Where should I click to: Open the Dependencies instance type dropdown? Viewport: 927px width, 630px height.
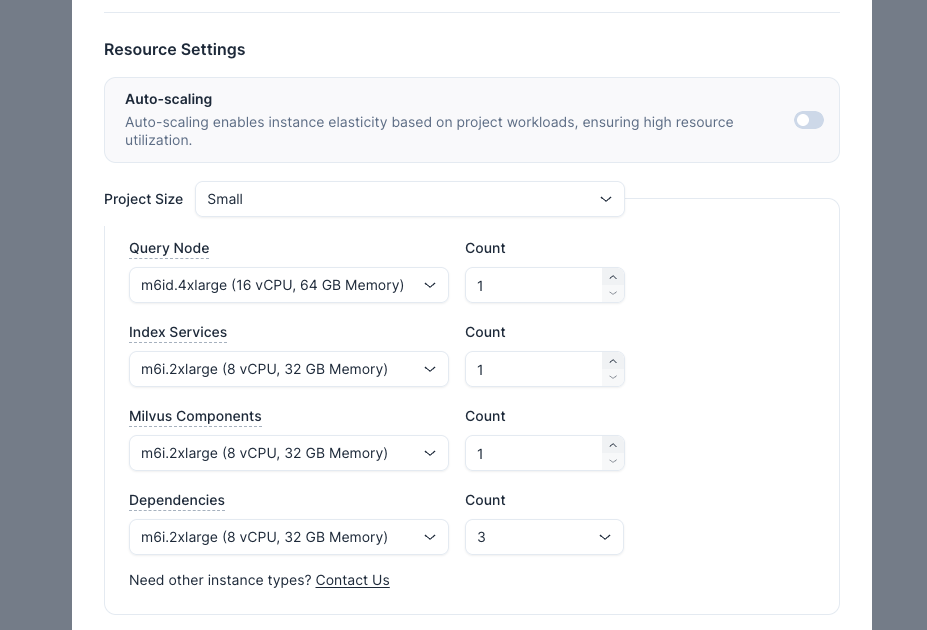(x=288, y=537)
